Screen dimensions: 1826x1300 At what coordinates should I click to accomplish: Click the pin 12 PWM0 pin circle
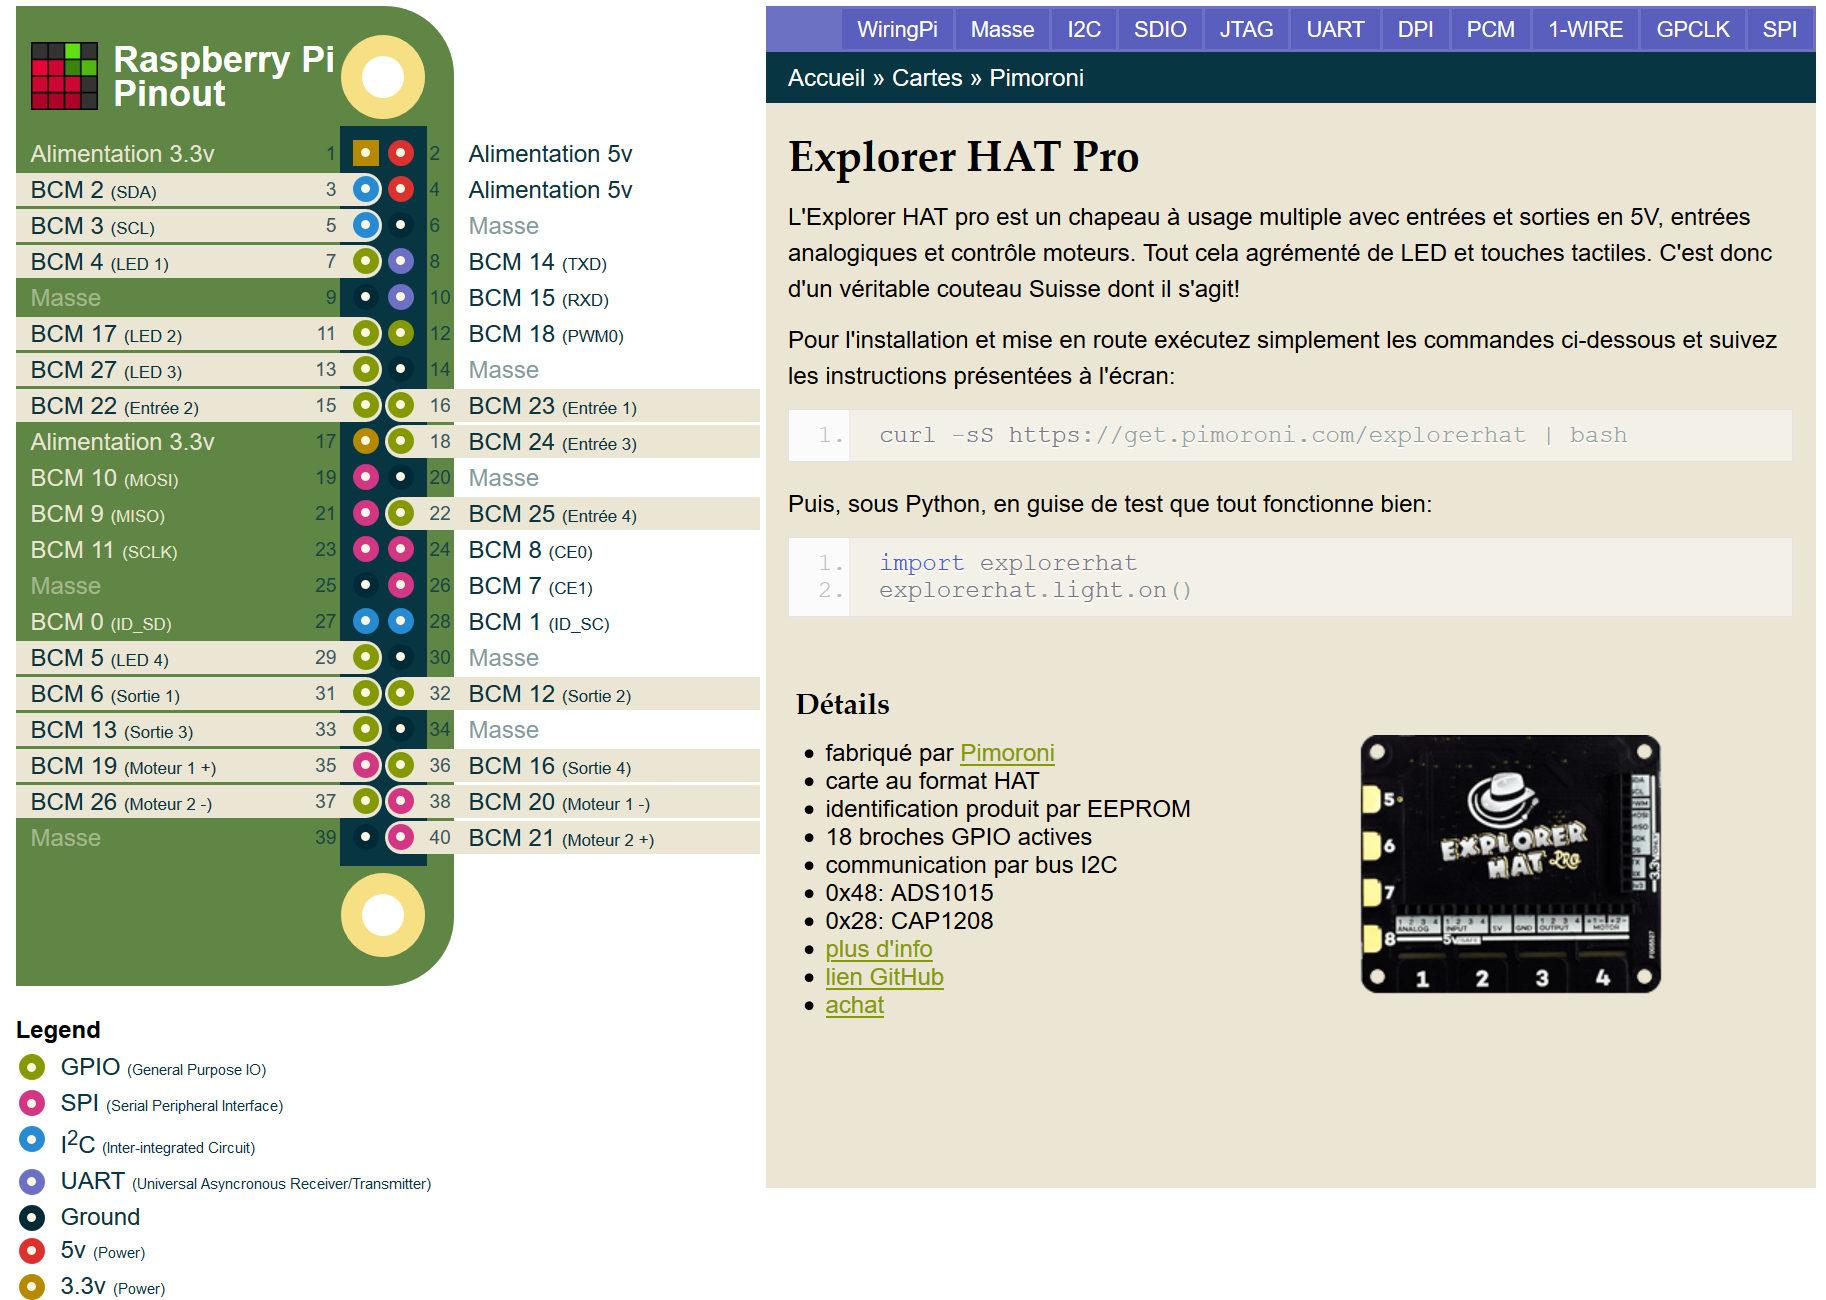point(401,333)
